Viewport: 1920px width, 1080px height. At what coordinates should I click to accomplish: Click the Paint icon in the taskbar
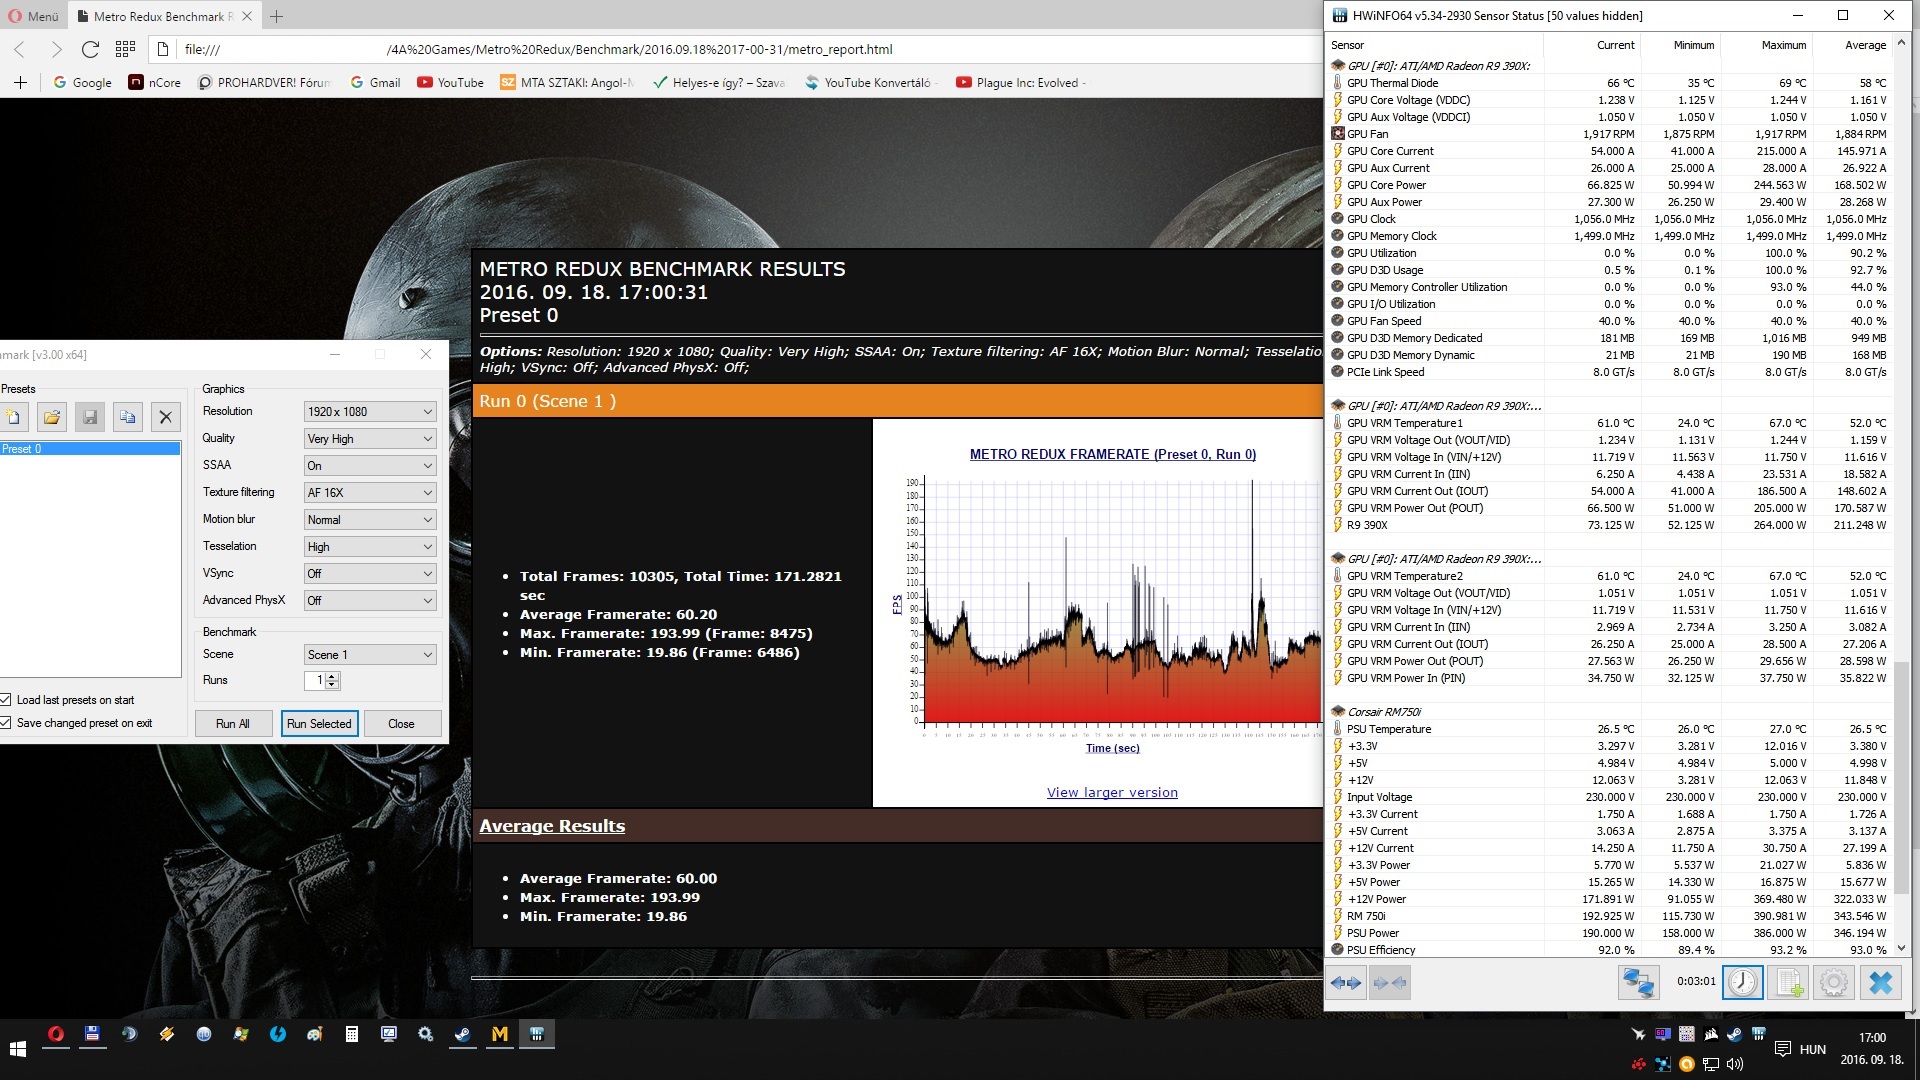point(315,1034)
